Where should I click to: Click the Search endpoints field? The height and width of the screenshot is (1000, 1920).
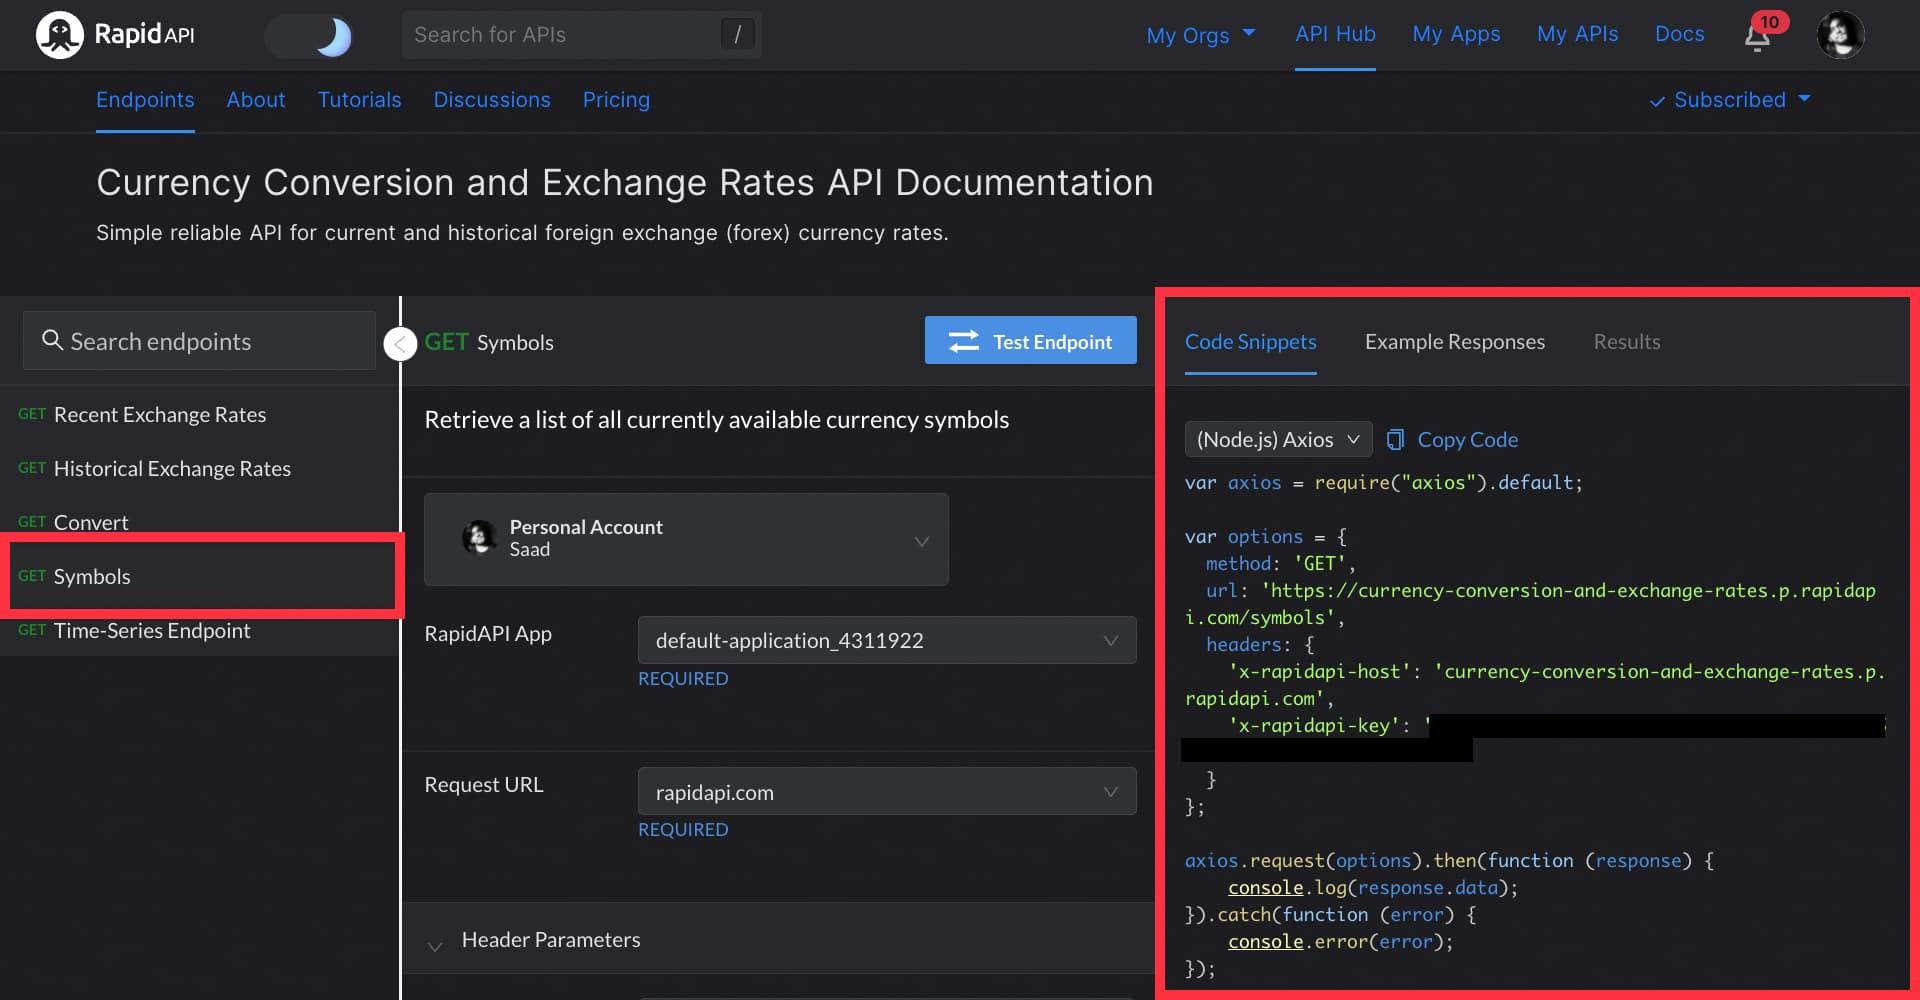pyautogui.click(x=199, y=341)
